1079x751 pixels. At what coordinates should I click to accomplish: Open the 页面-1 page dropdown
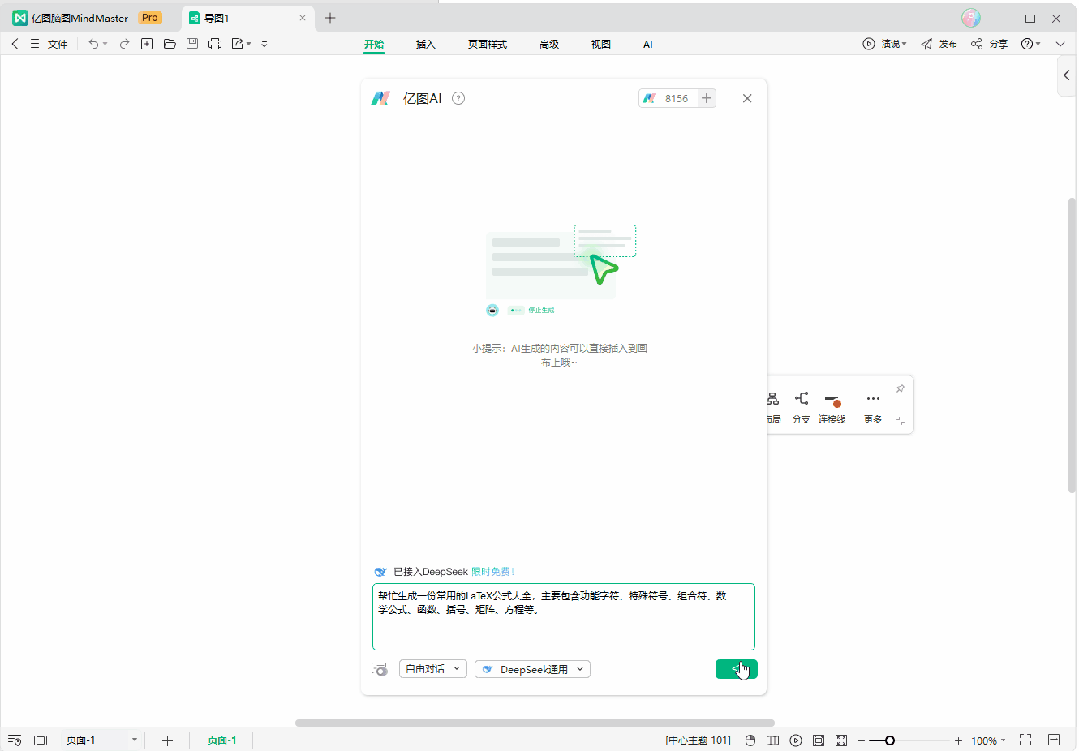(x=101, y=741)
